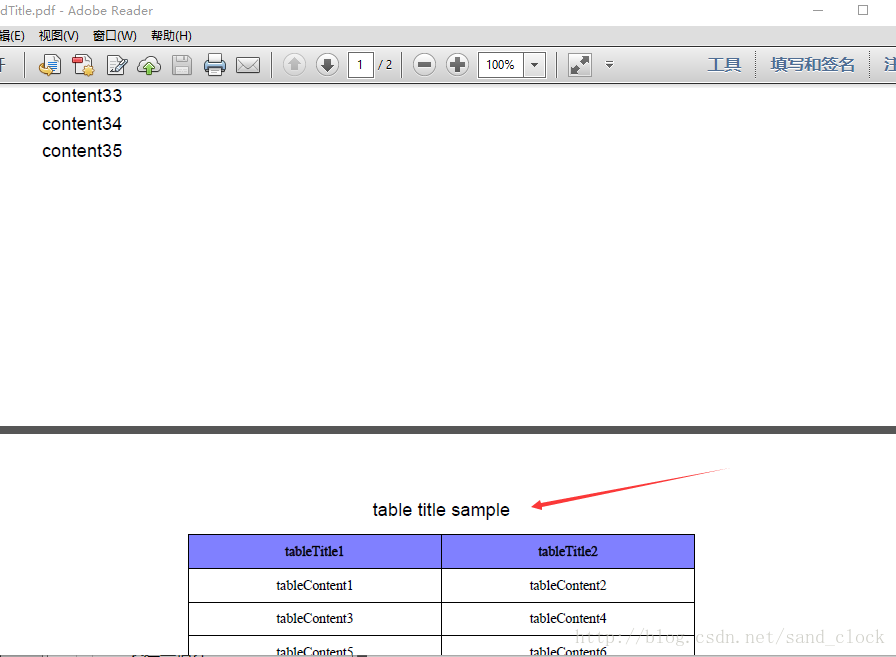Screen dimensions: 896x657
Task: Click the printer icon
Action: pyautogui.click(x=215, y=65)
